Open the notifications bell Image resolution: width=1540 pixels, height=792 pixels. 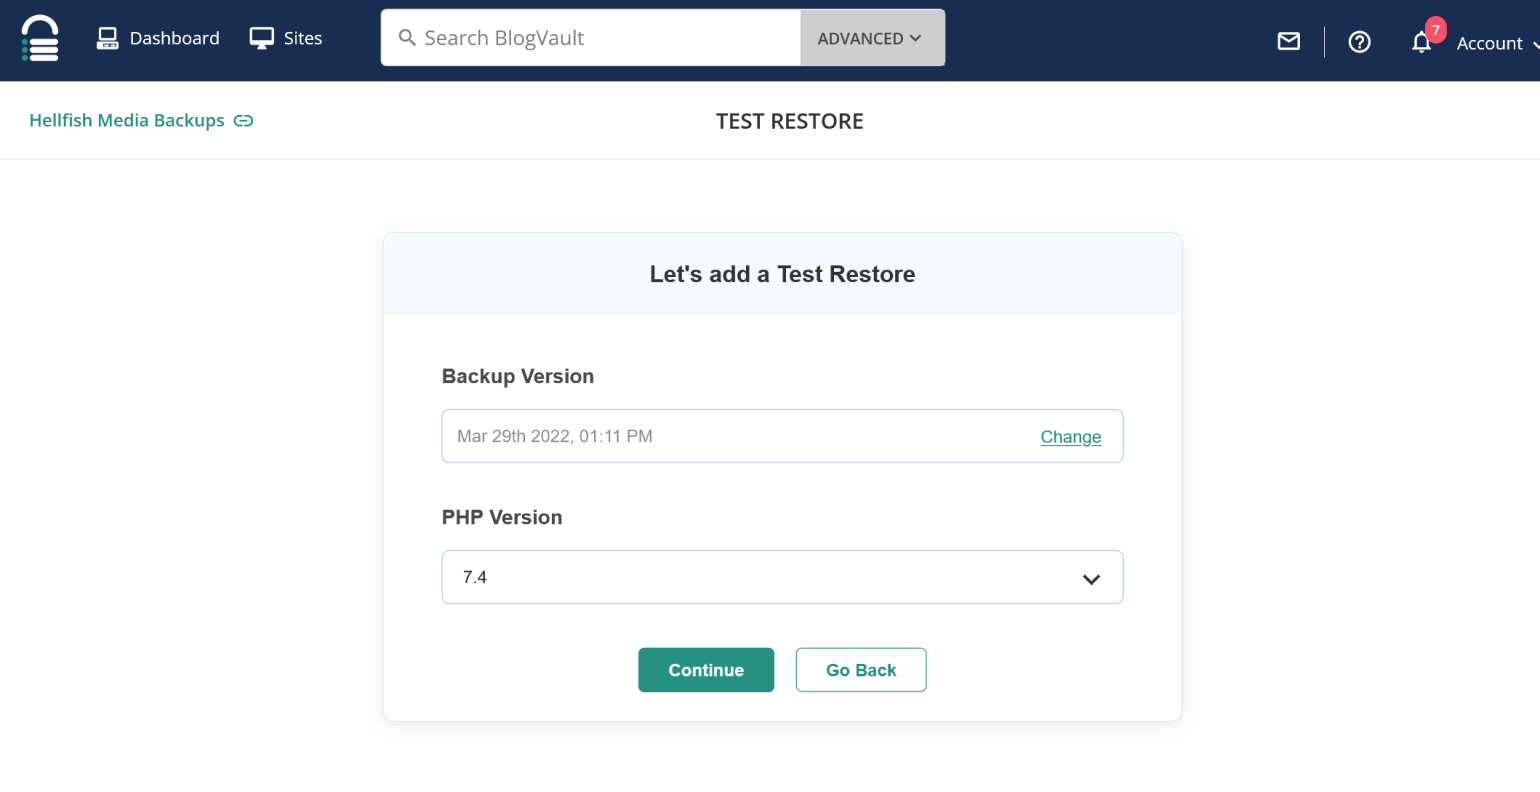1421,42
